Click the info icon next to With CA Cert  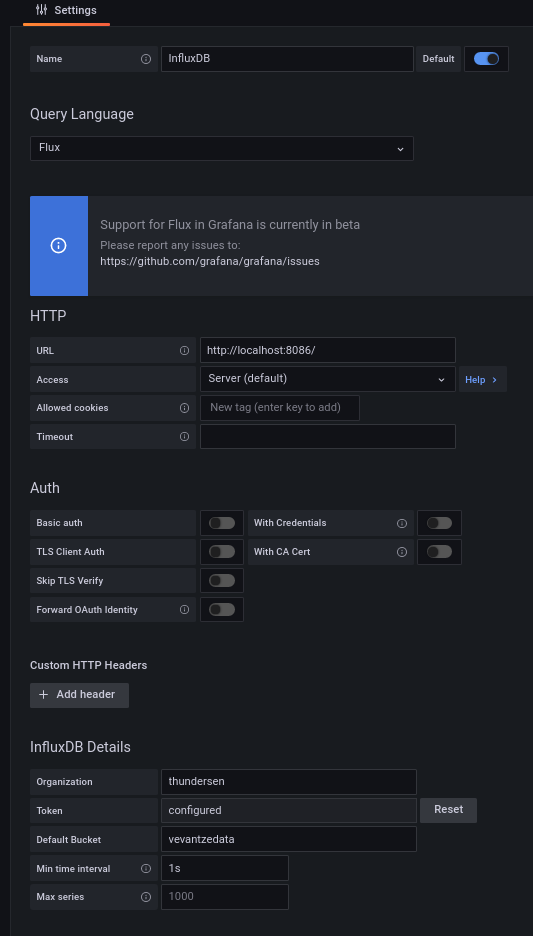click(x=402, y=552)
